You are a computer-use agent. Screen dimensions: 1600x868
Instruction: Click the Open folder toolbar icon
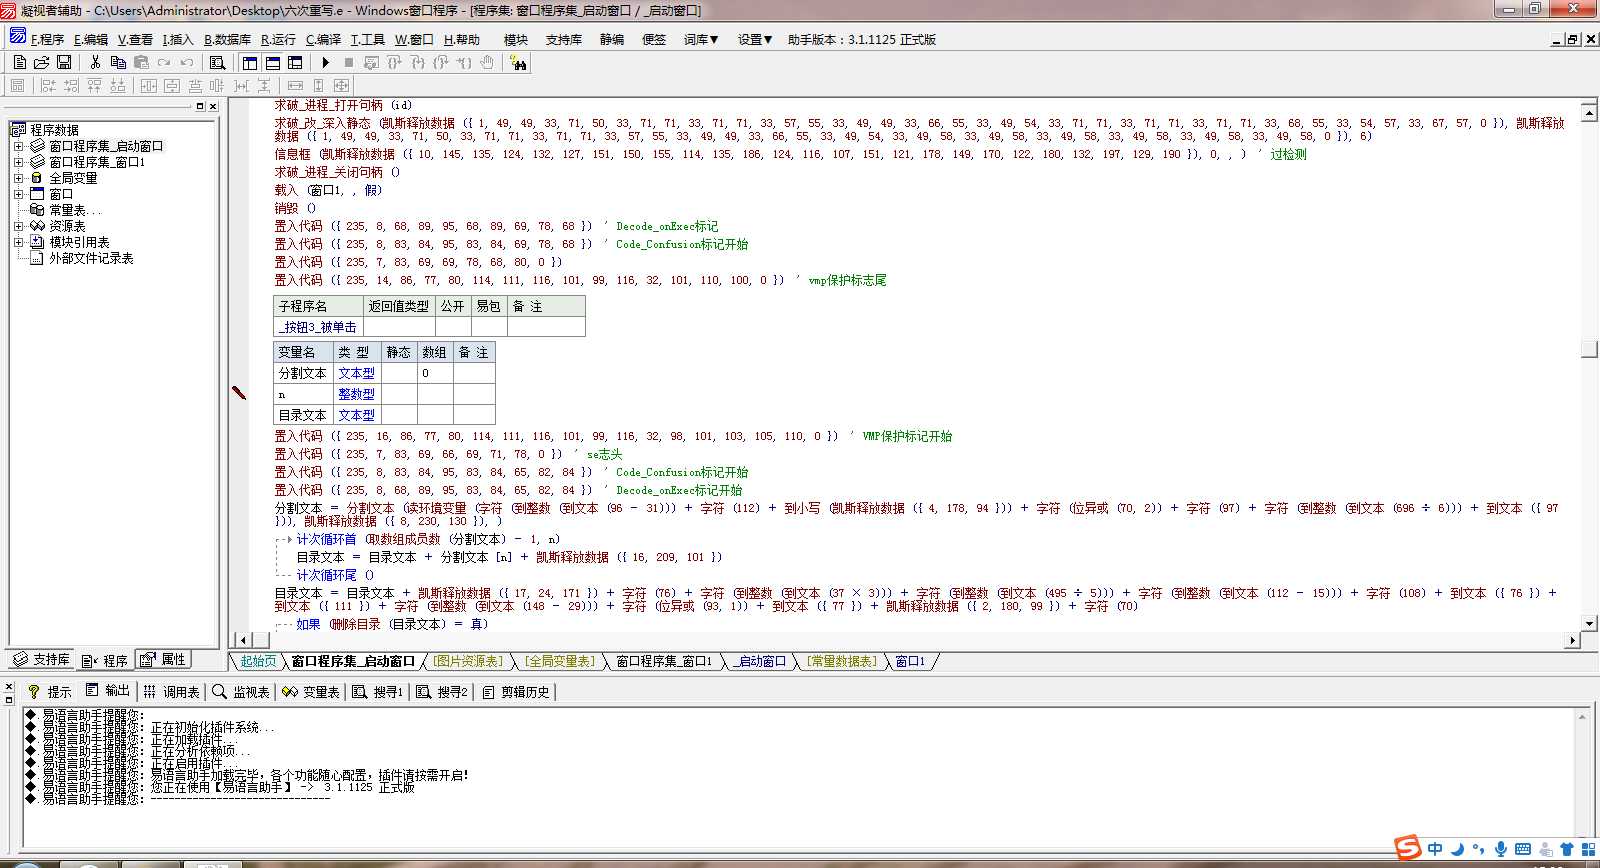[42, 62]
